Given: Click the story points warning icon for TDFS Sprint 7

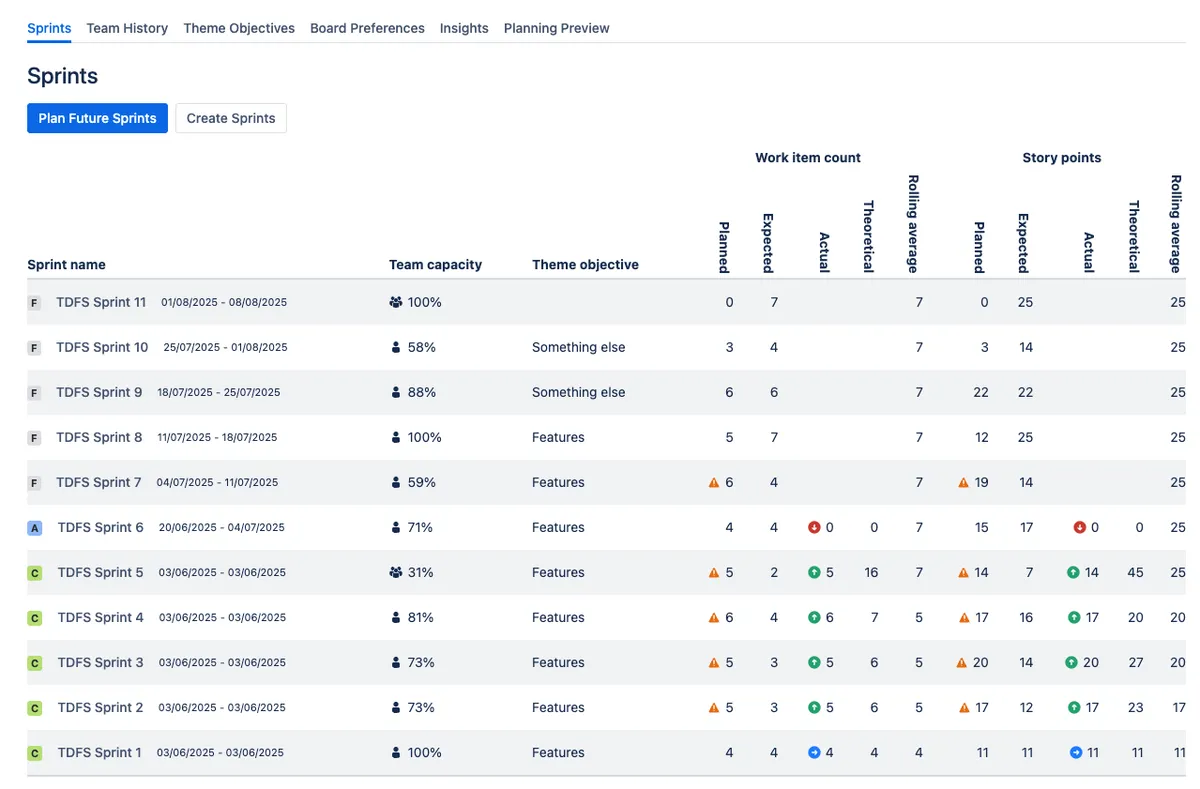Looking at the screenshot, I should (964, 482).
